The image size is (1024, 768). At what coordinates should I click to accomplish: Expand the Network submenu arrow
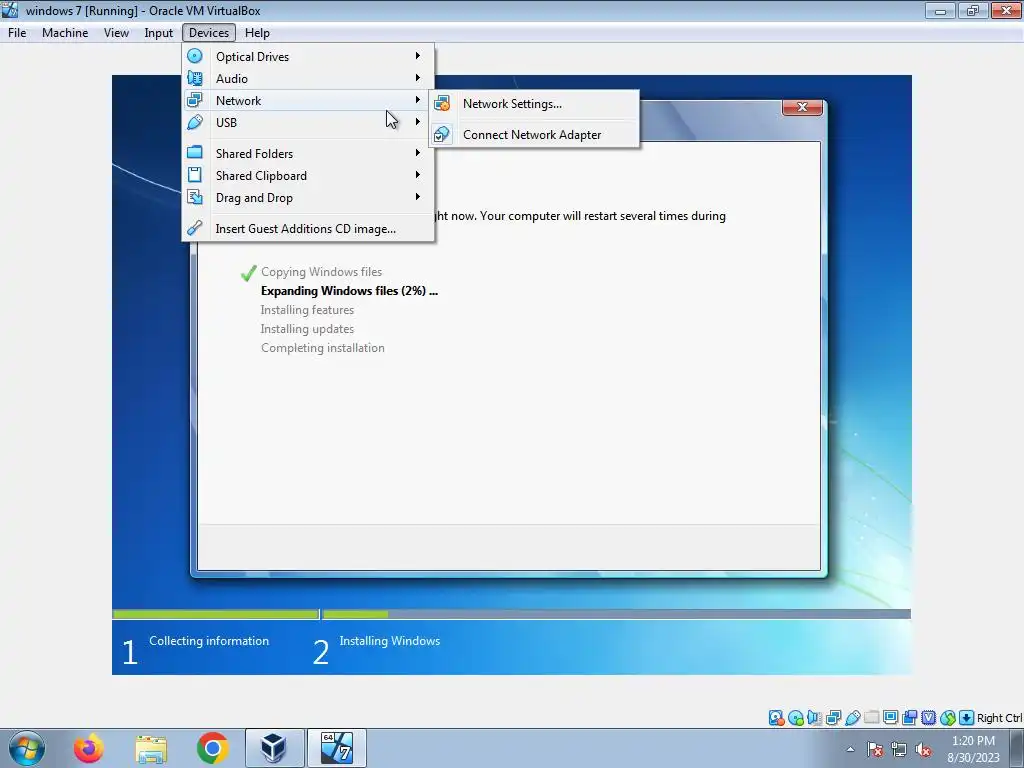point(418,100)
